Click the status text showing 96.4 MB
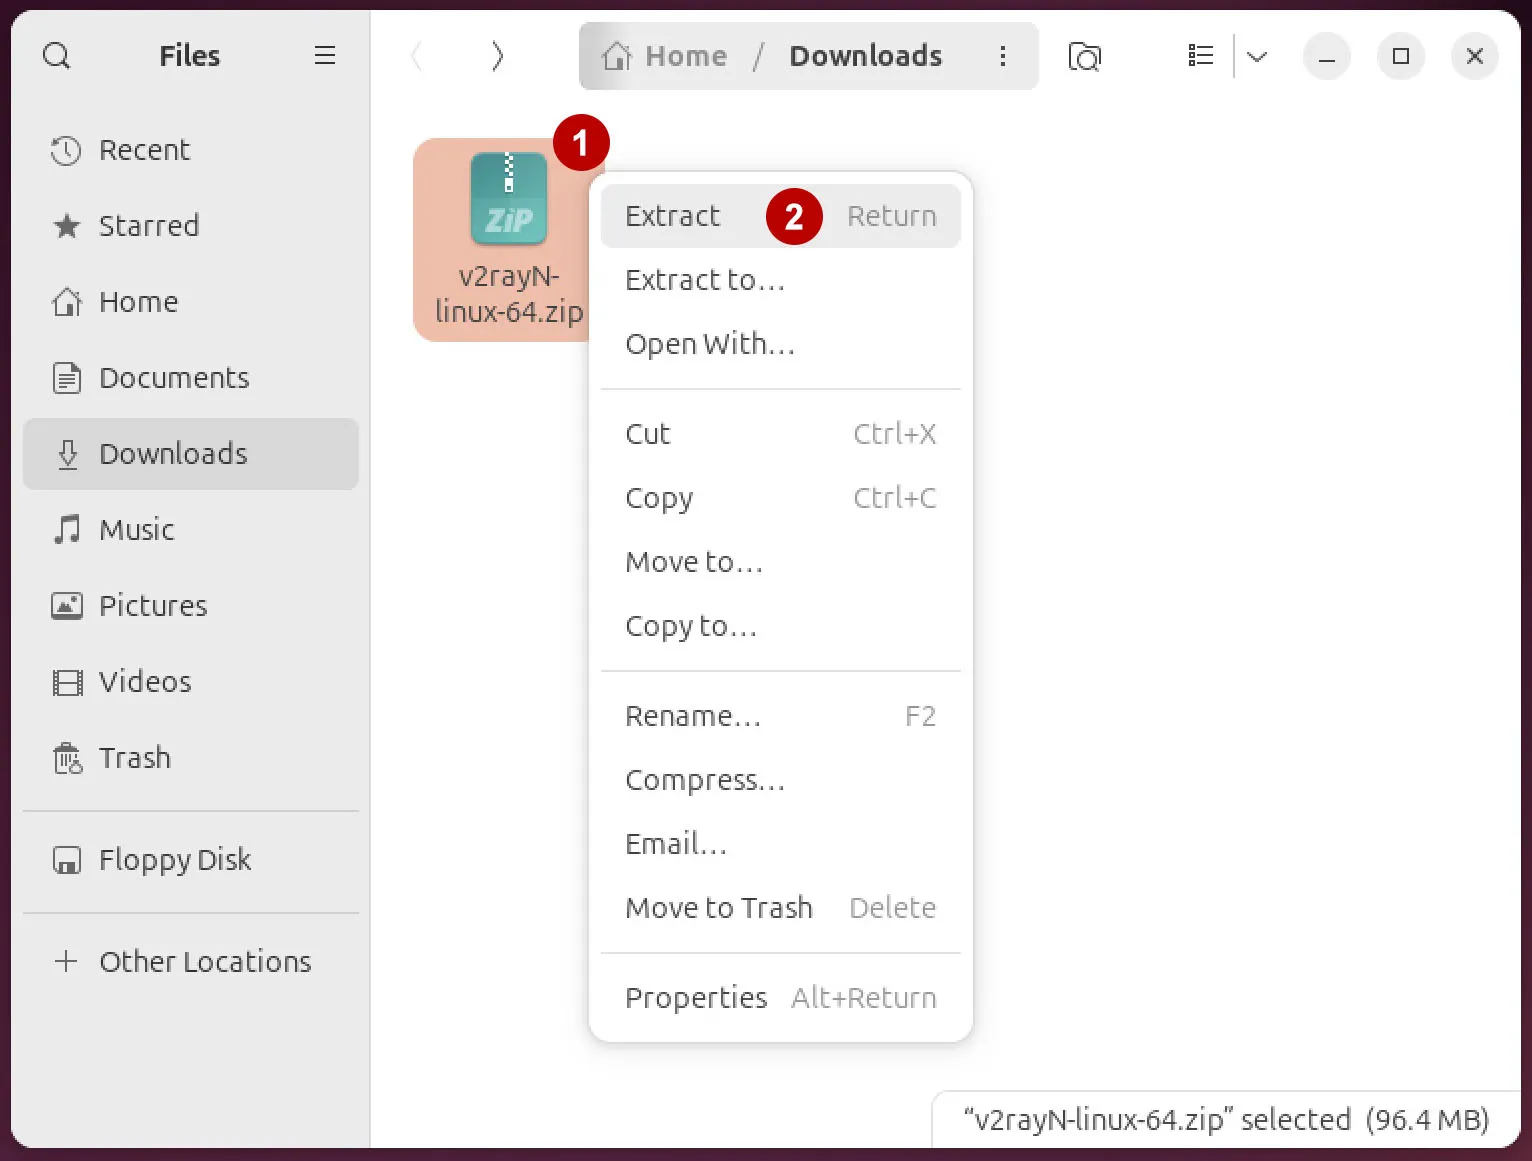The width and height of the screenshot is (1532, 1161). pyautogui.click(x=1226, y=1120)
